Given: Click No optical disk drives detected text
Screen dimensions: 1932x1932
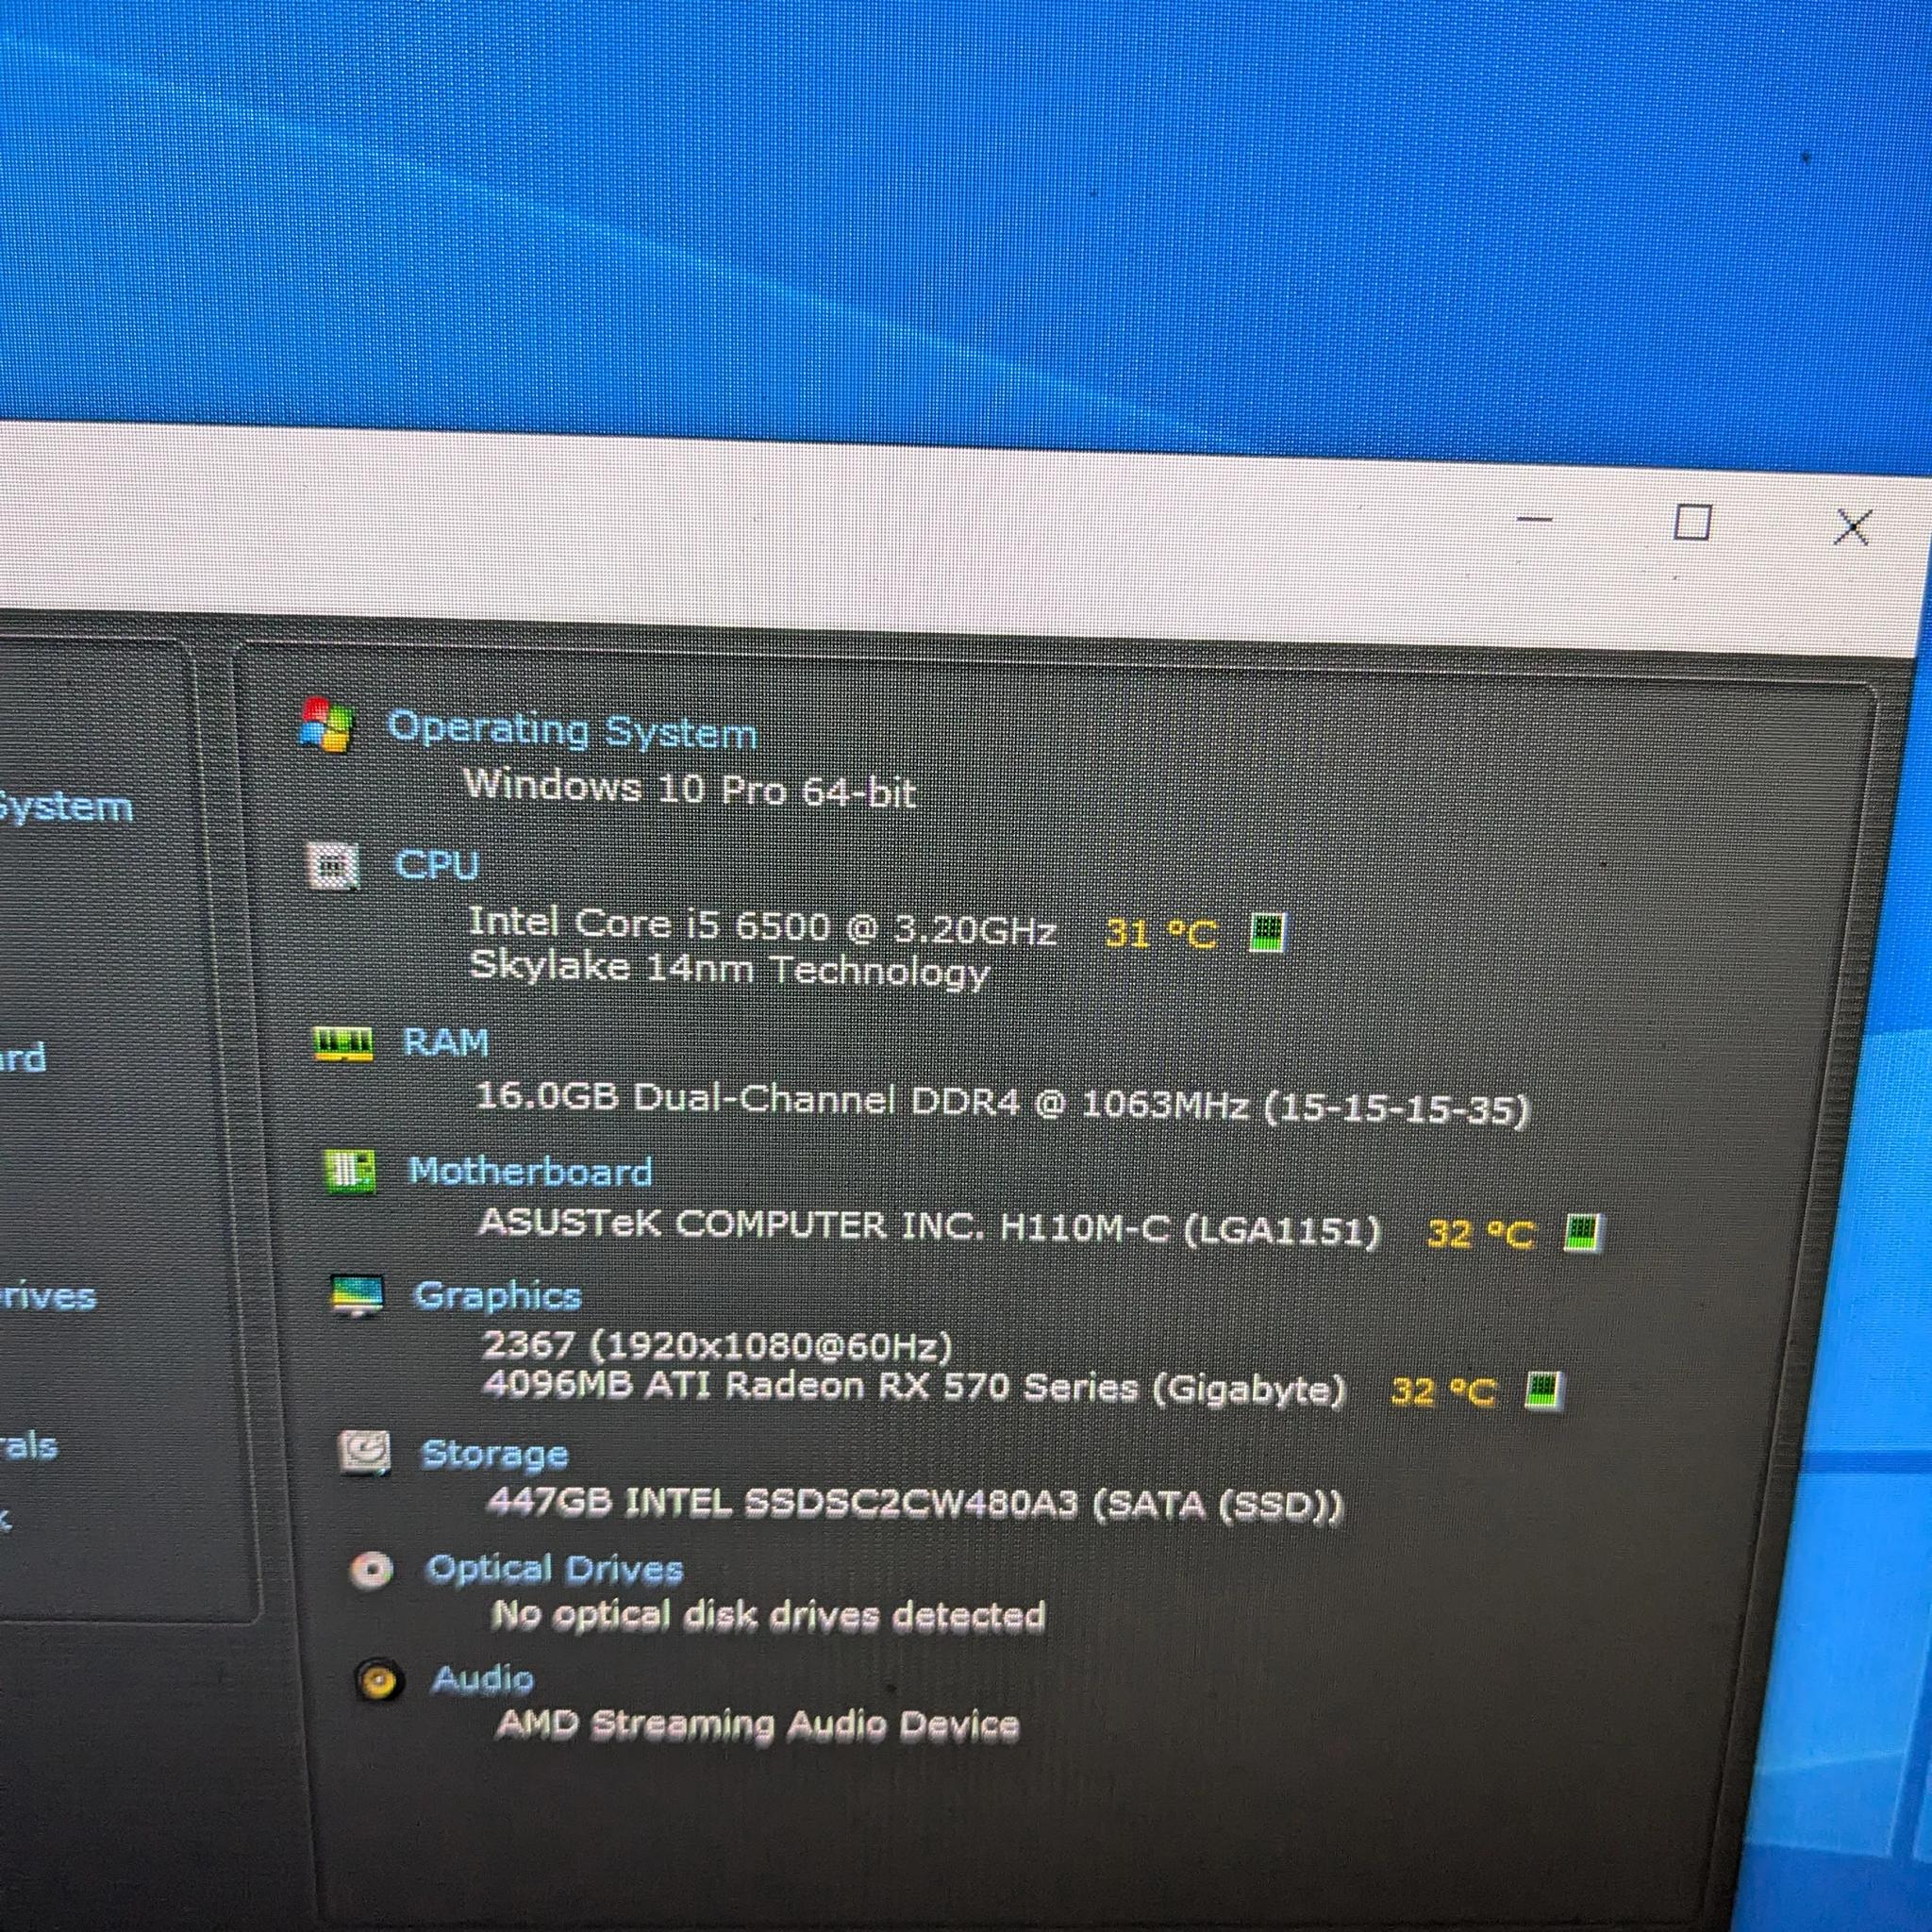Looking at the screenshot, I should [768, 1615].
